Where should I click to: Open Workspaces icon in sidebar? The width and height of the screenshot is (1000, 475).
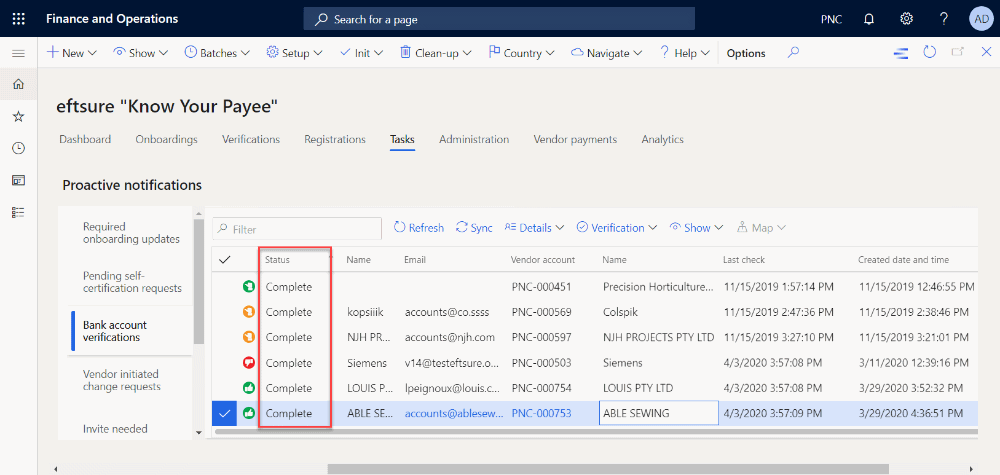pos(18,180)
